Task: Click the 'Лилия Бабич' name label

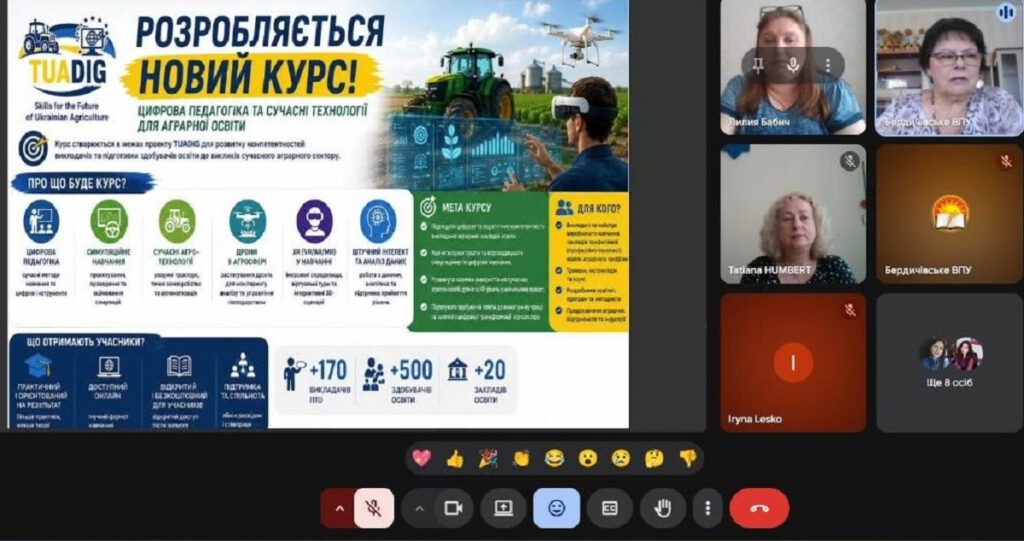Action: 758,122
